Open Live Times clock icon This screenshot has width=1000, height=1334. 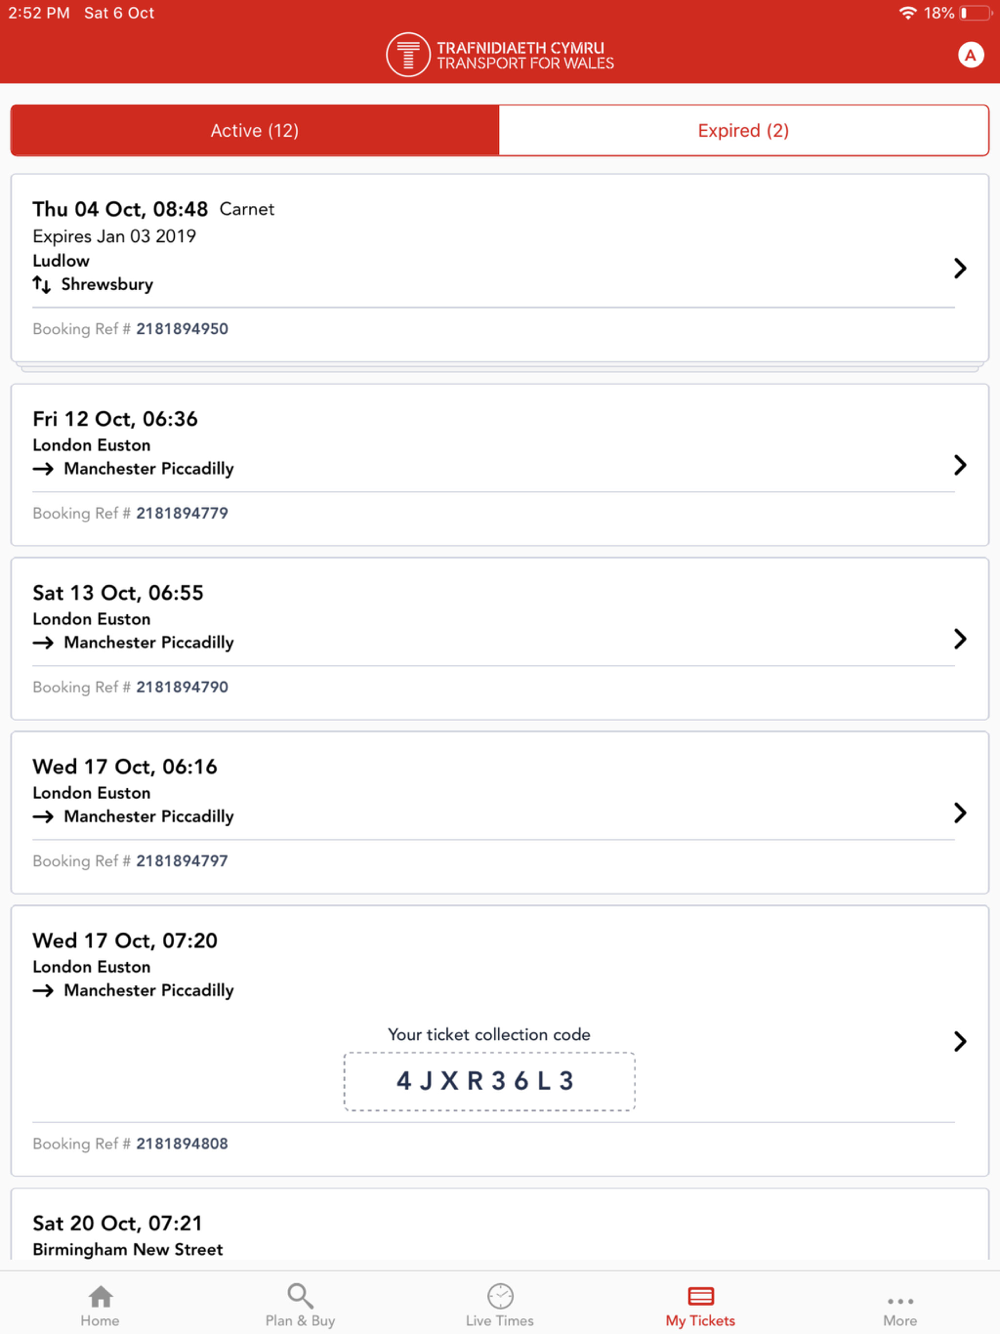tap(500, 1296)
